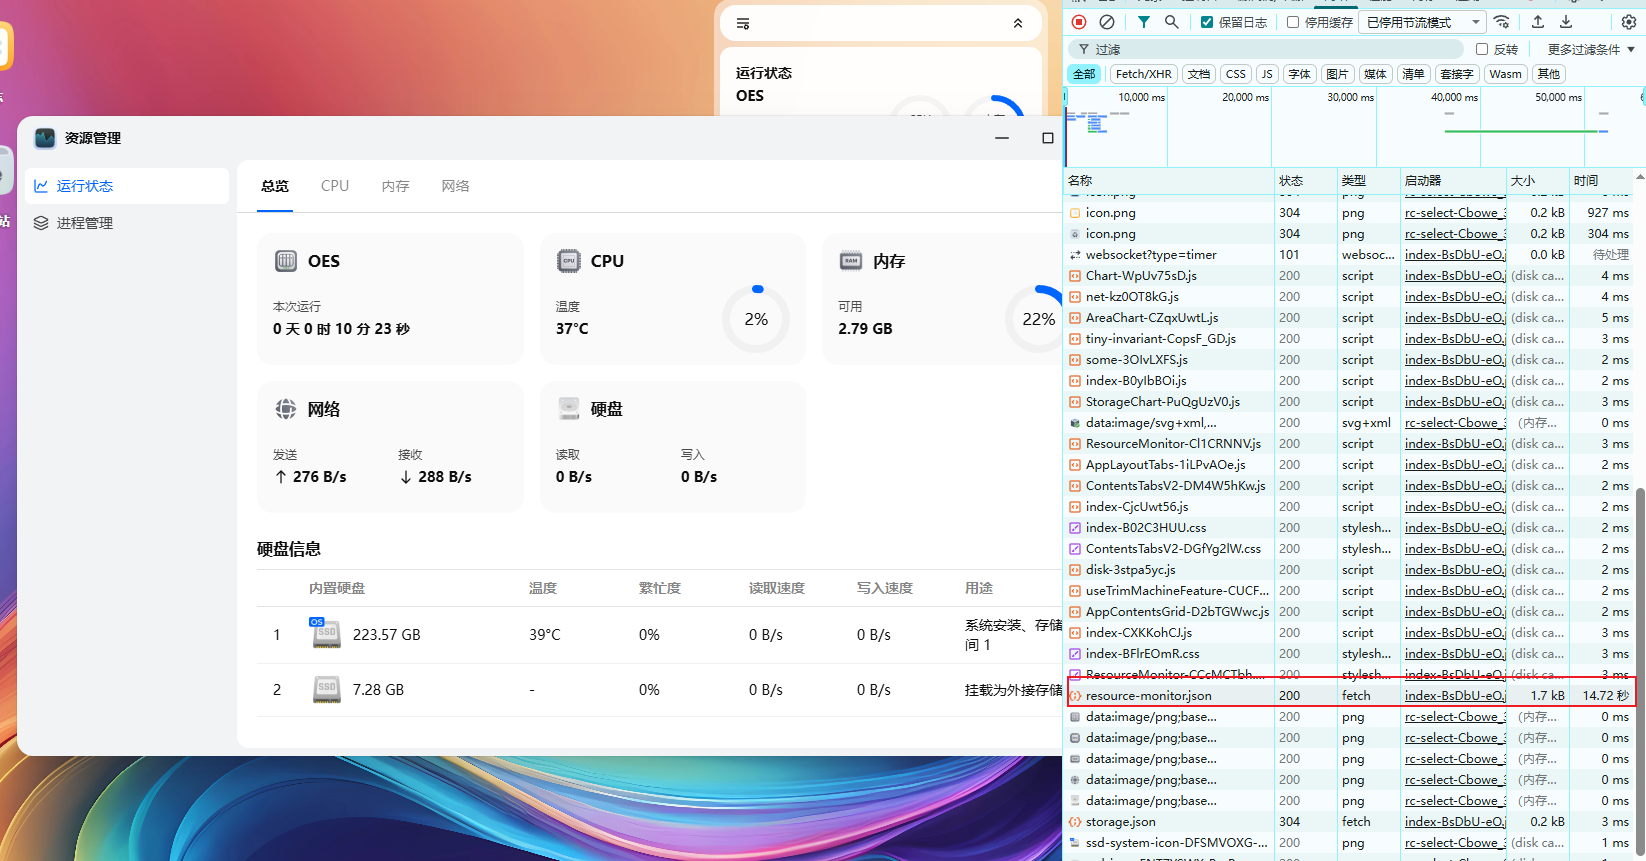The width and height of the screenshot is (1646, 861).
Task: Click the export HAR download icon
Action: pyautogui.click(x=1566, y=22)
